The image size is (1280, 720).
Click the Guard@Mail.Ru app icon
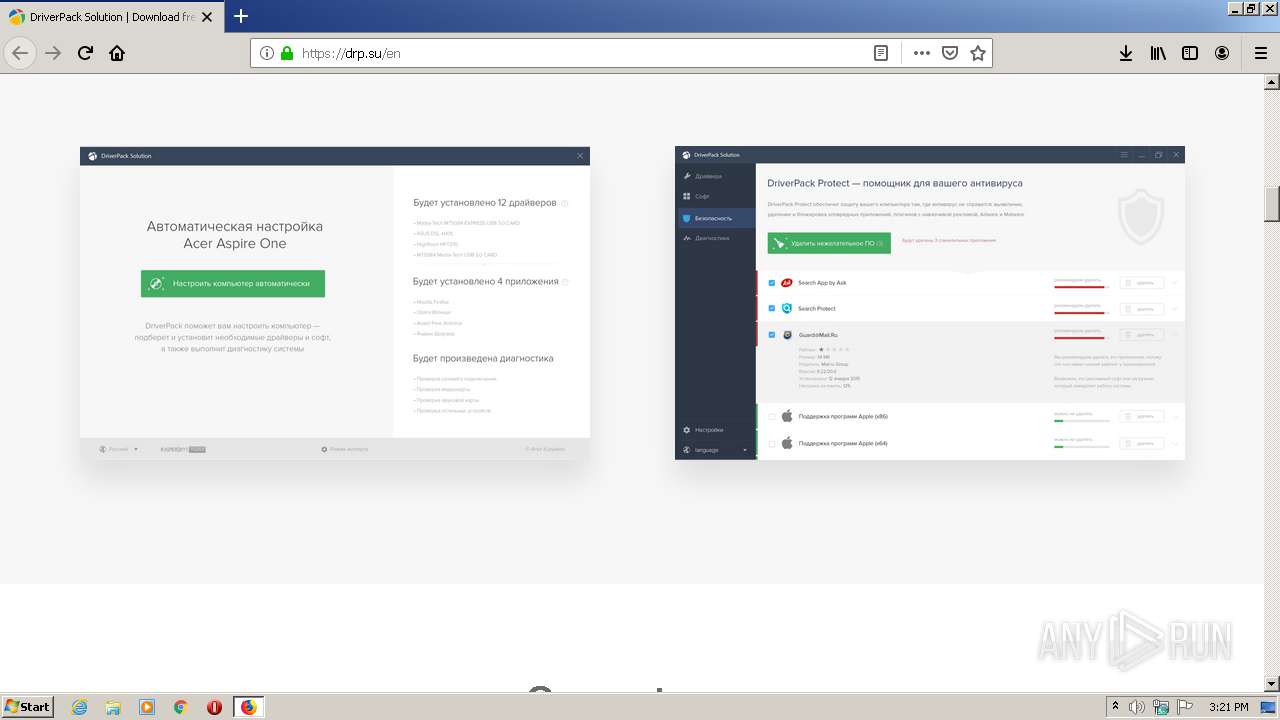pos(787,335)
